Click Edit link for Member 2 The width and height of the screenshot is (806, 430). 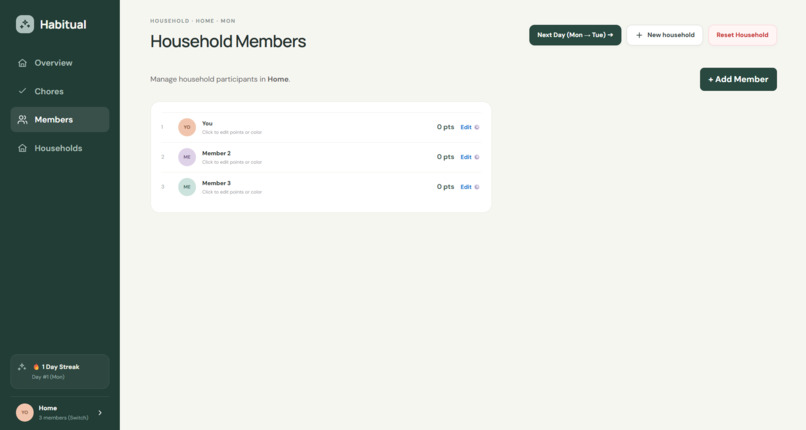coord(466,157)
